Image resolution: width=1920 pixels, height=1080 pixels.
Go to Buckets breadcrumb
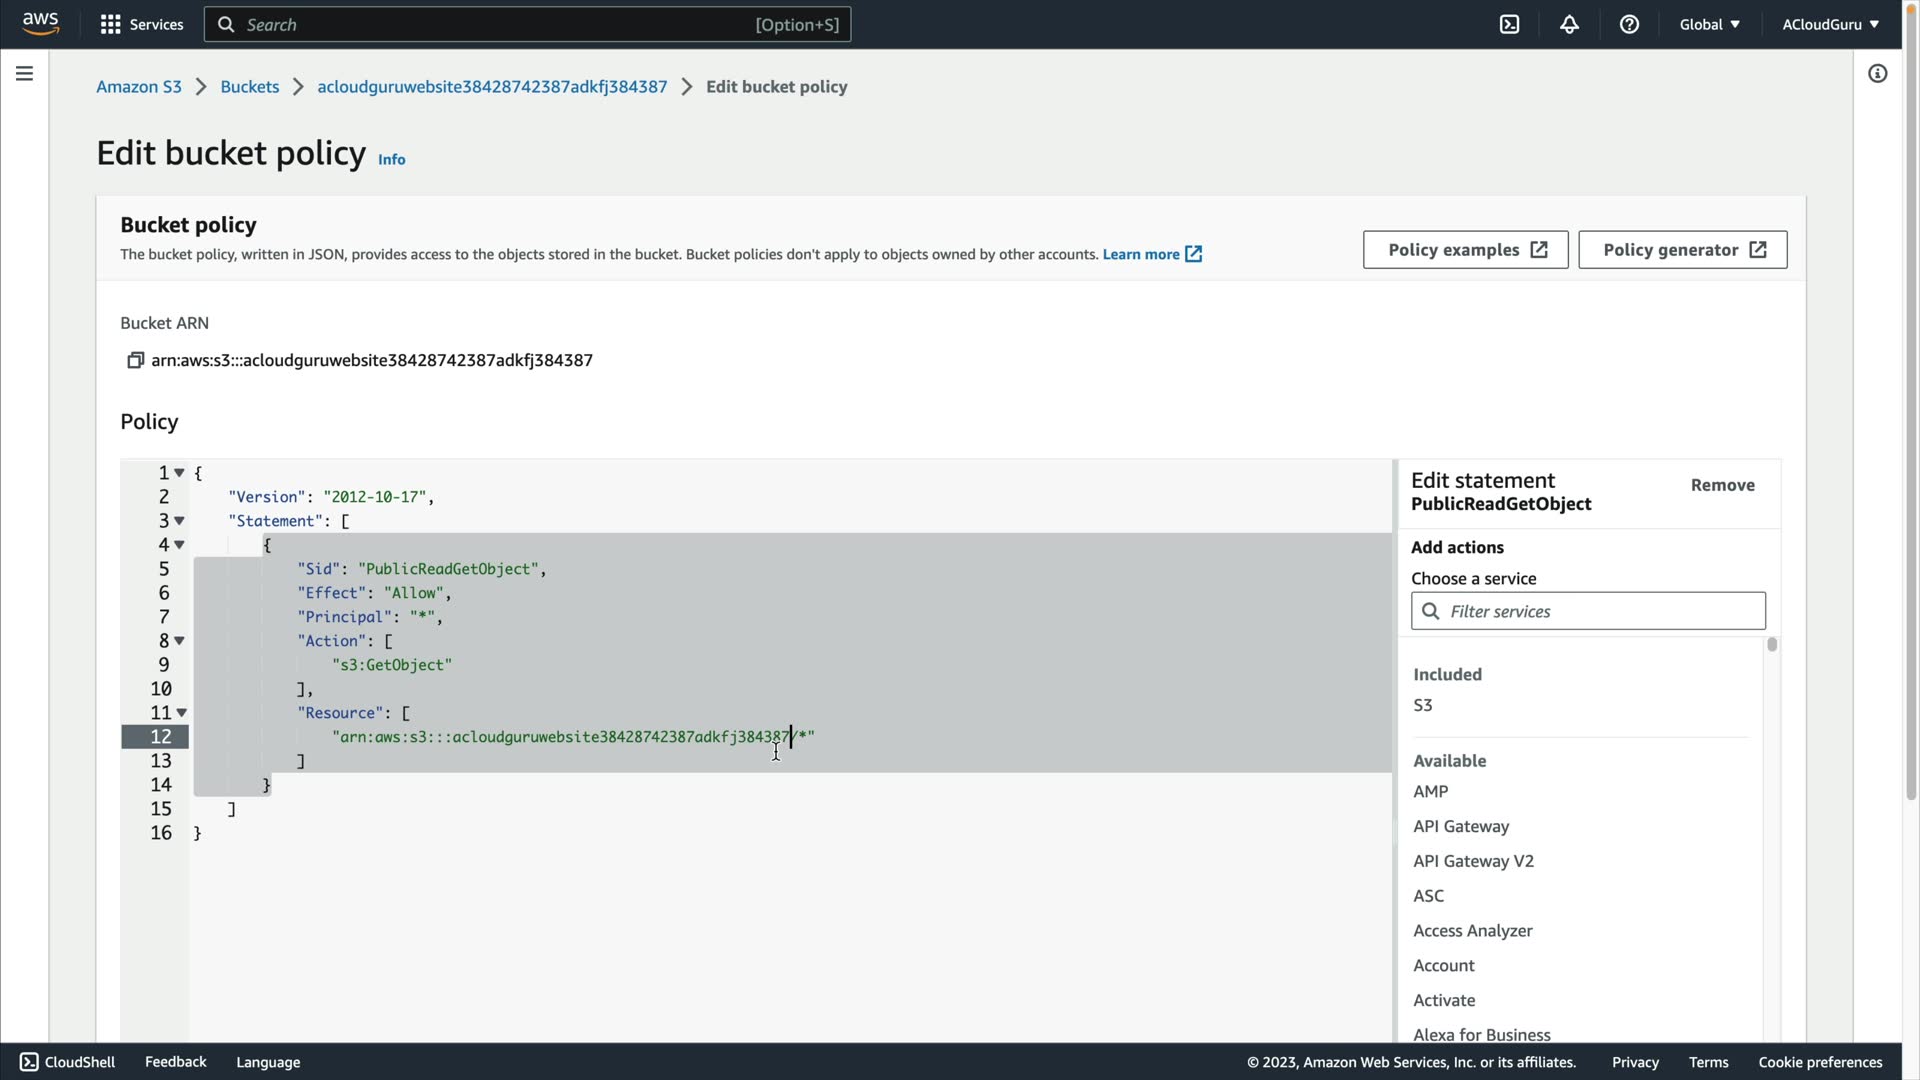pos(249,87)
